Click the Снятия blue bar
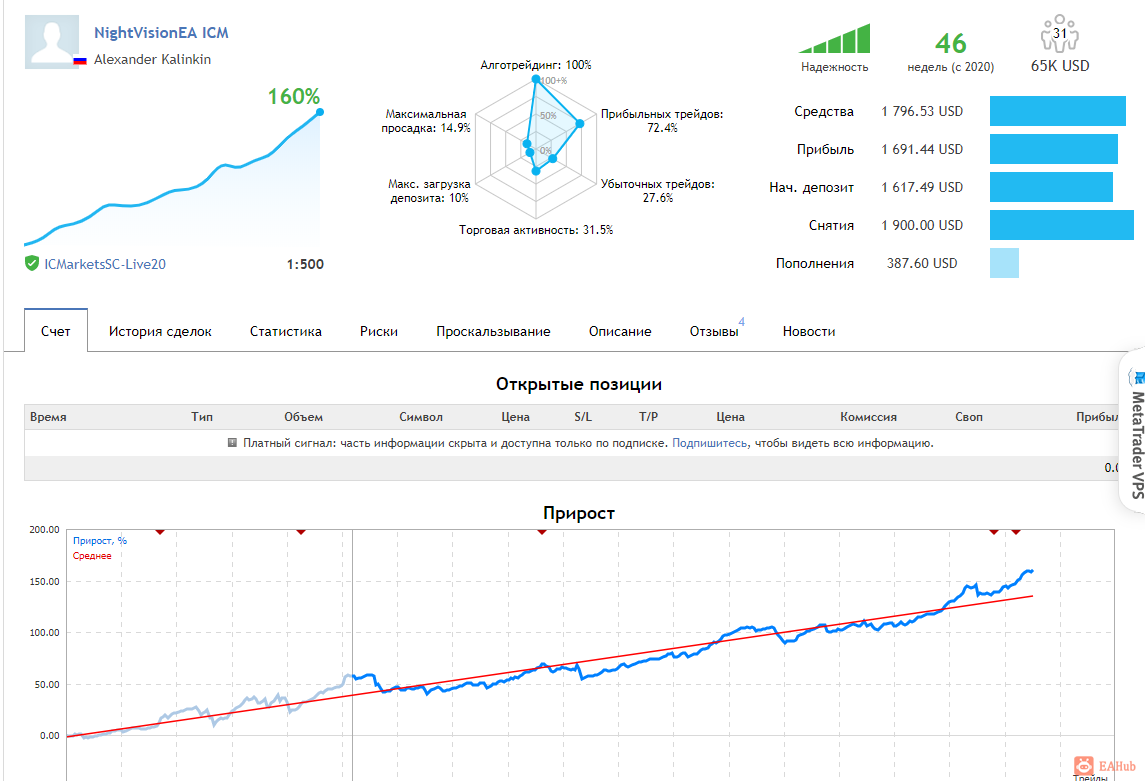This screenshot has width=1145, height=781. (1062, 225)
